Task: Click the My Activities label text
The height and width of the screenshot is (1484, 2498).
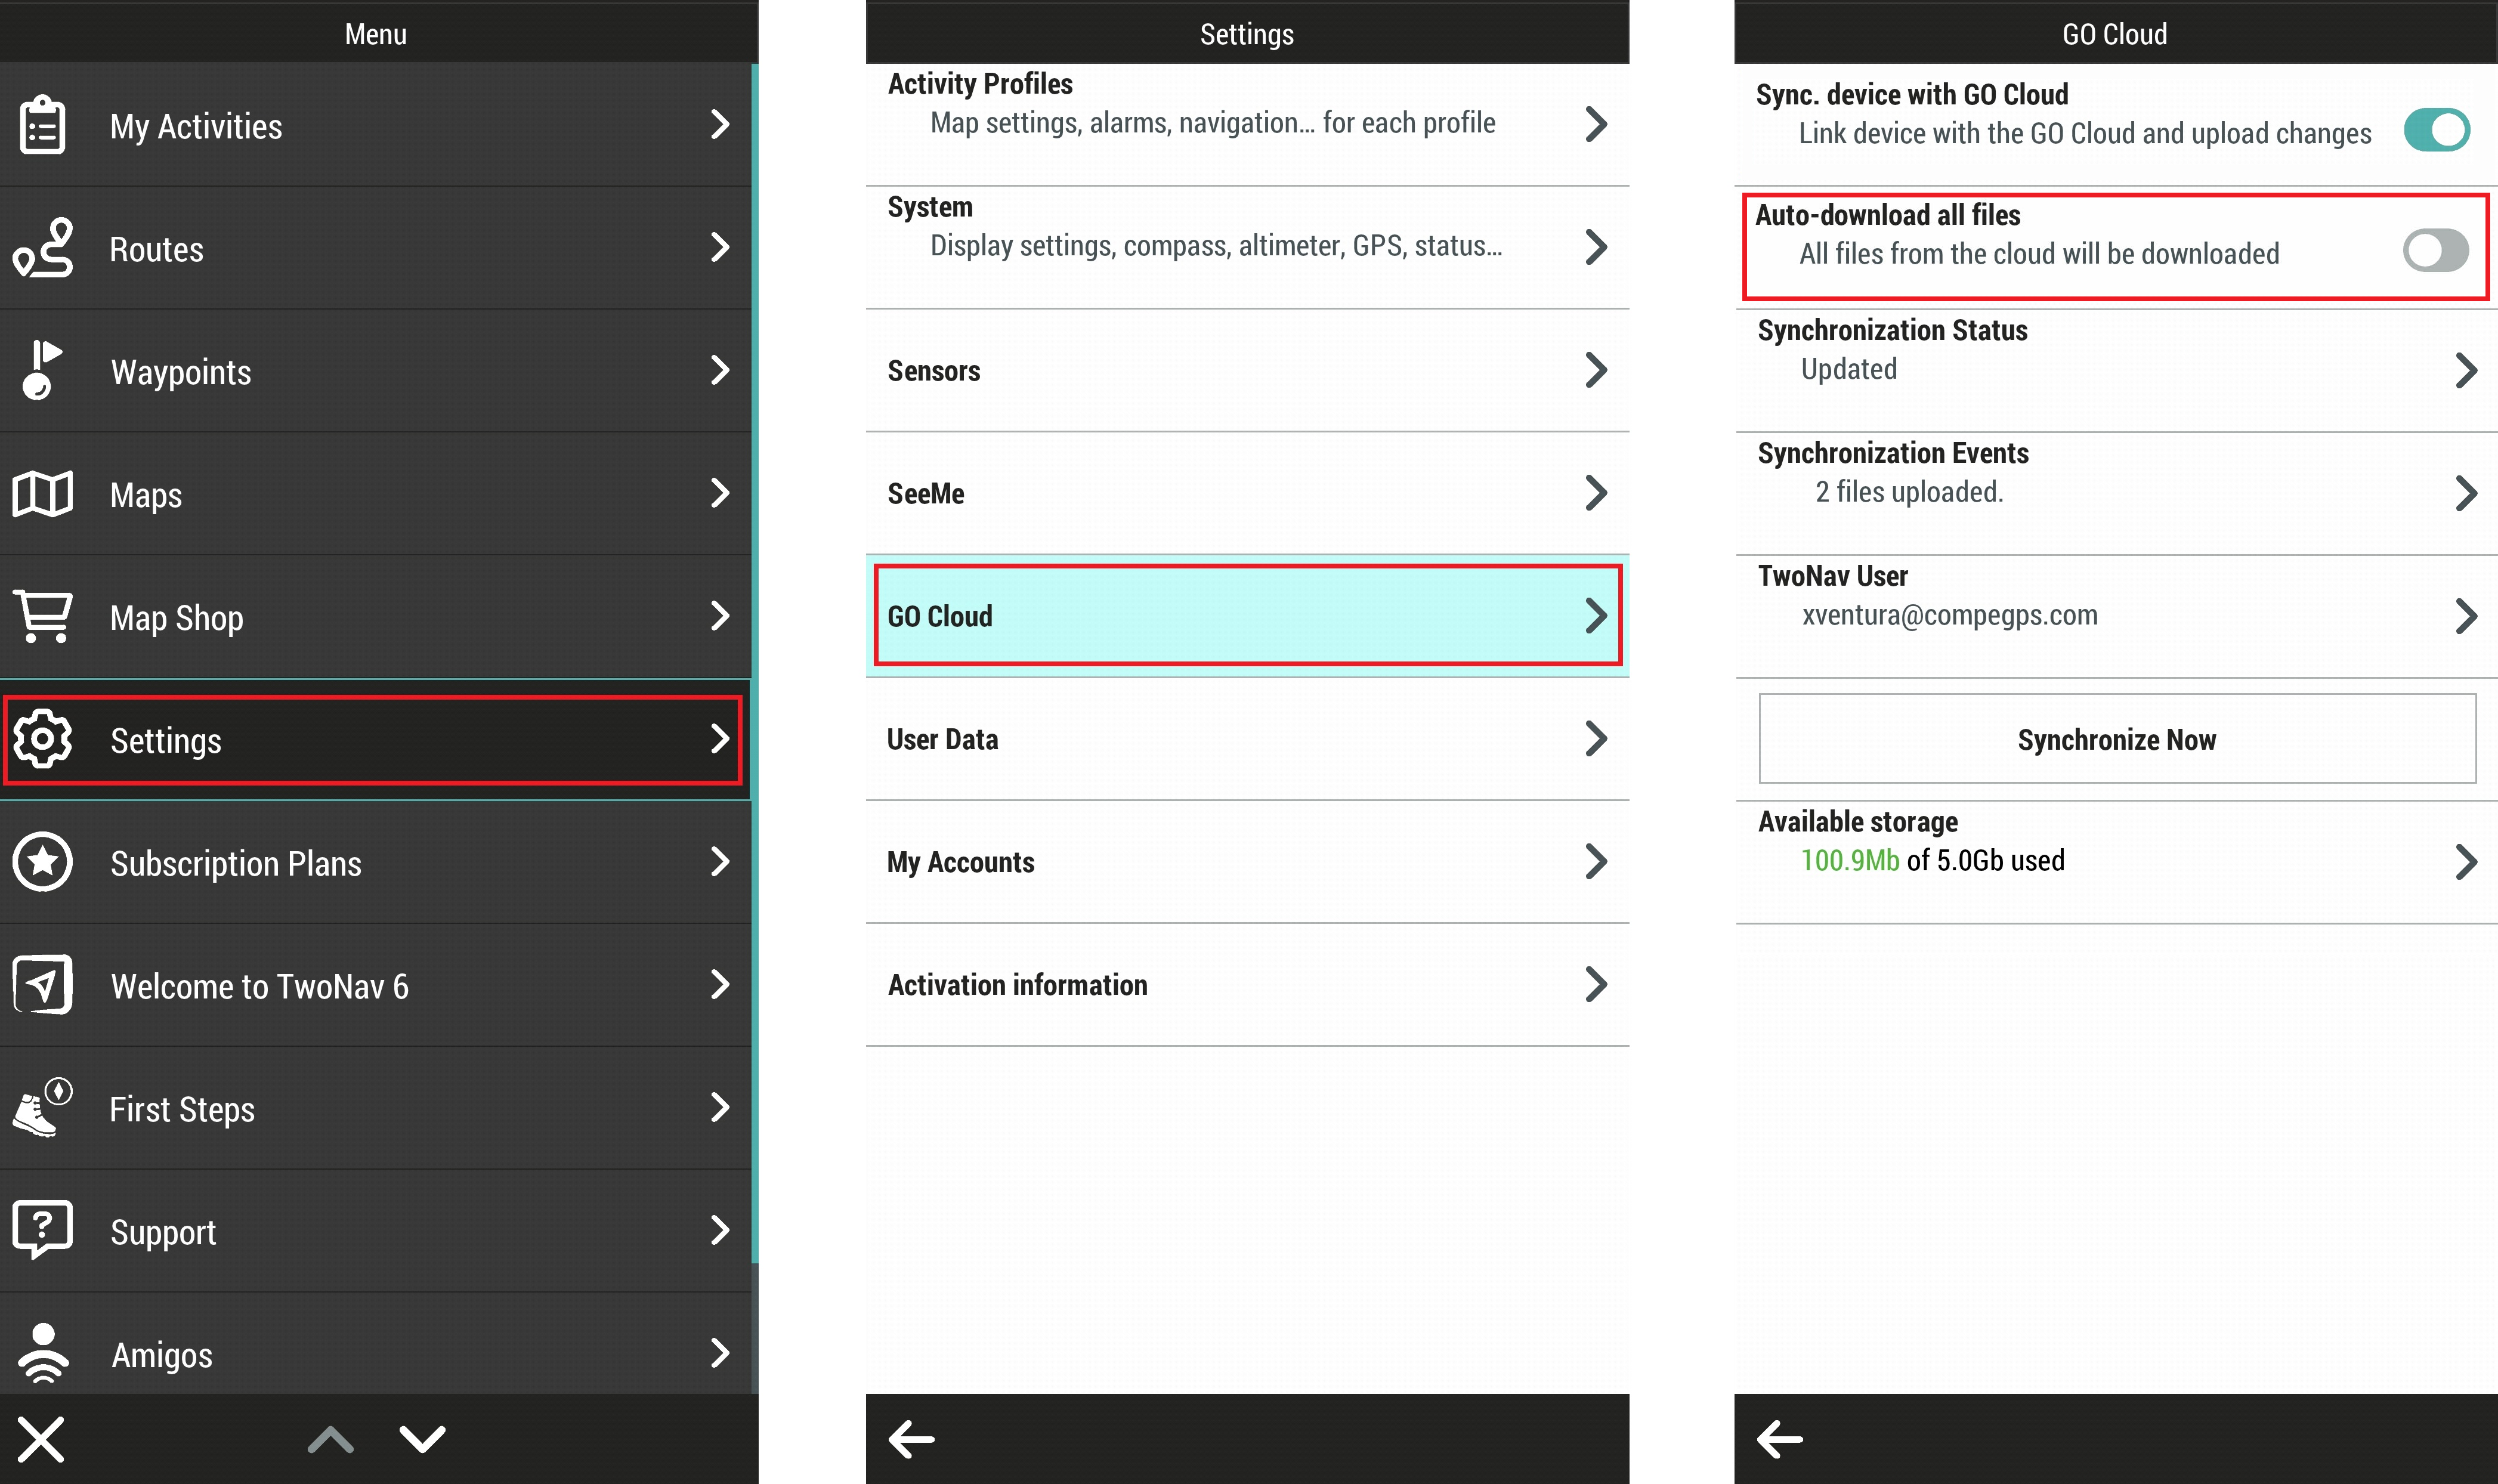Action: [196, 127]
